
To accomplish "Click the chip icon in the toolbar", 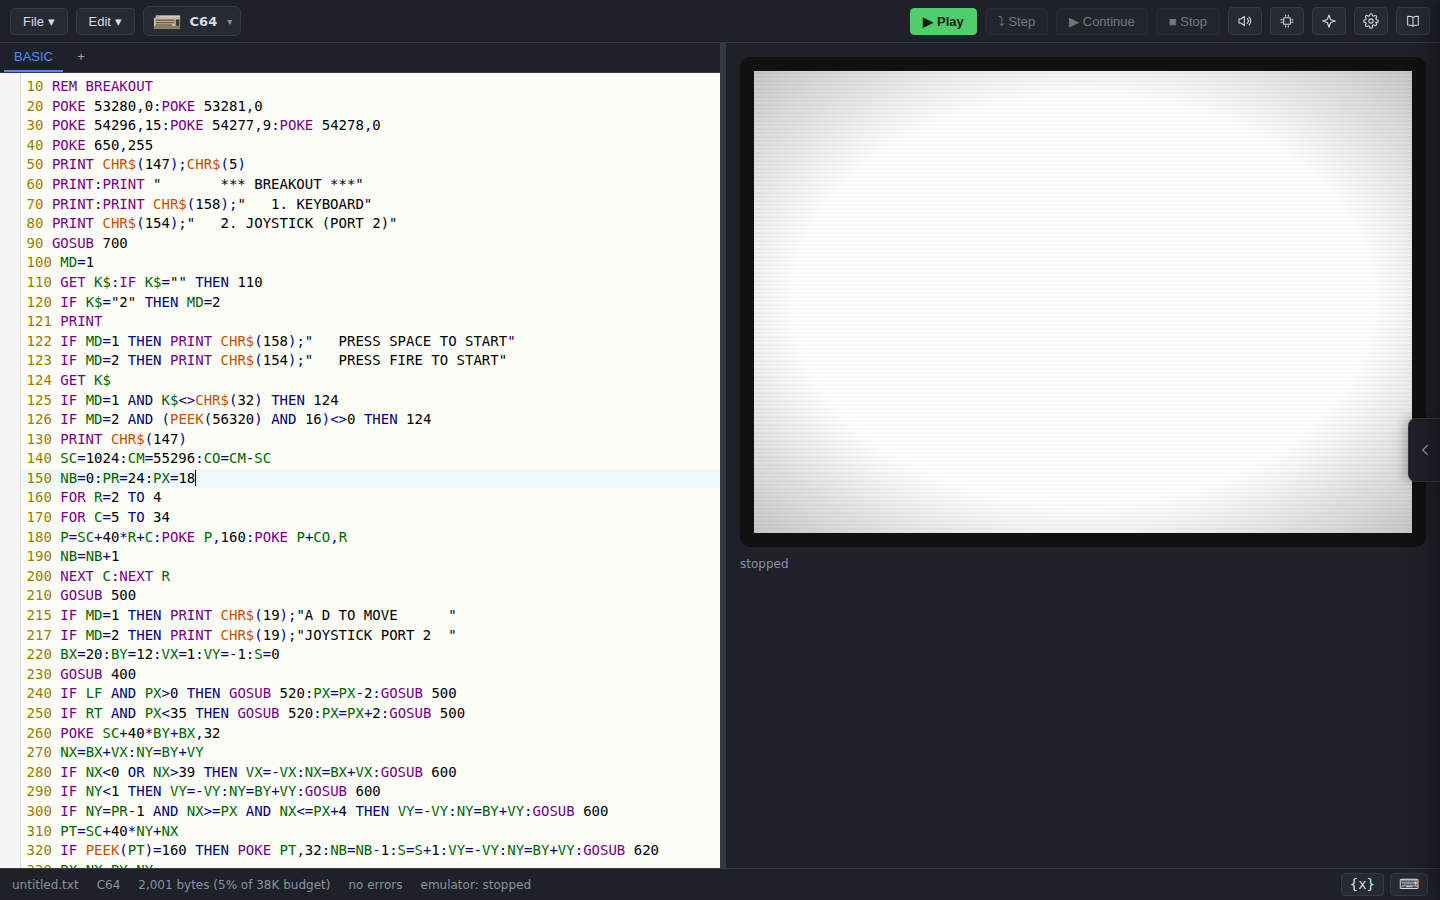I will pos(1287,21).
